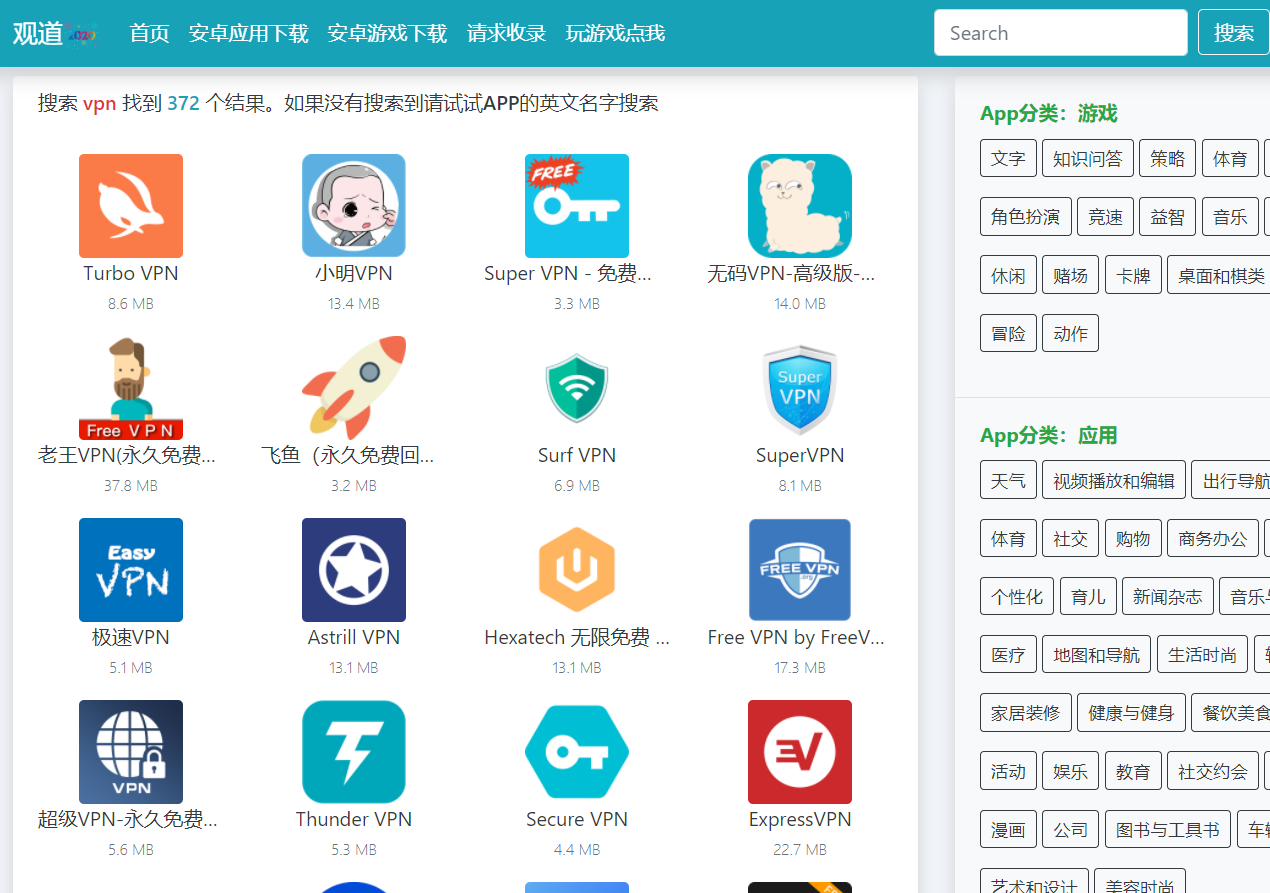
Task: Select the 购物 category tag
Action: coord(1133,538)
